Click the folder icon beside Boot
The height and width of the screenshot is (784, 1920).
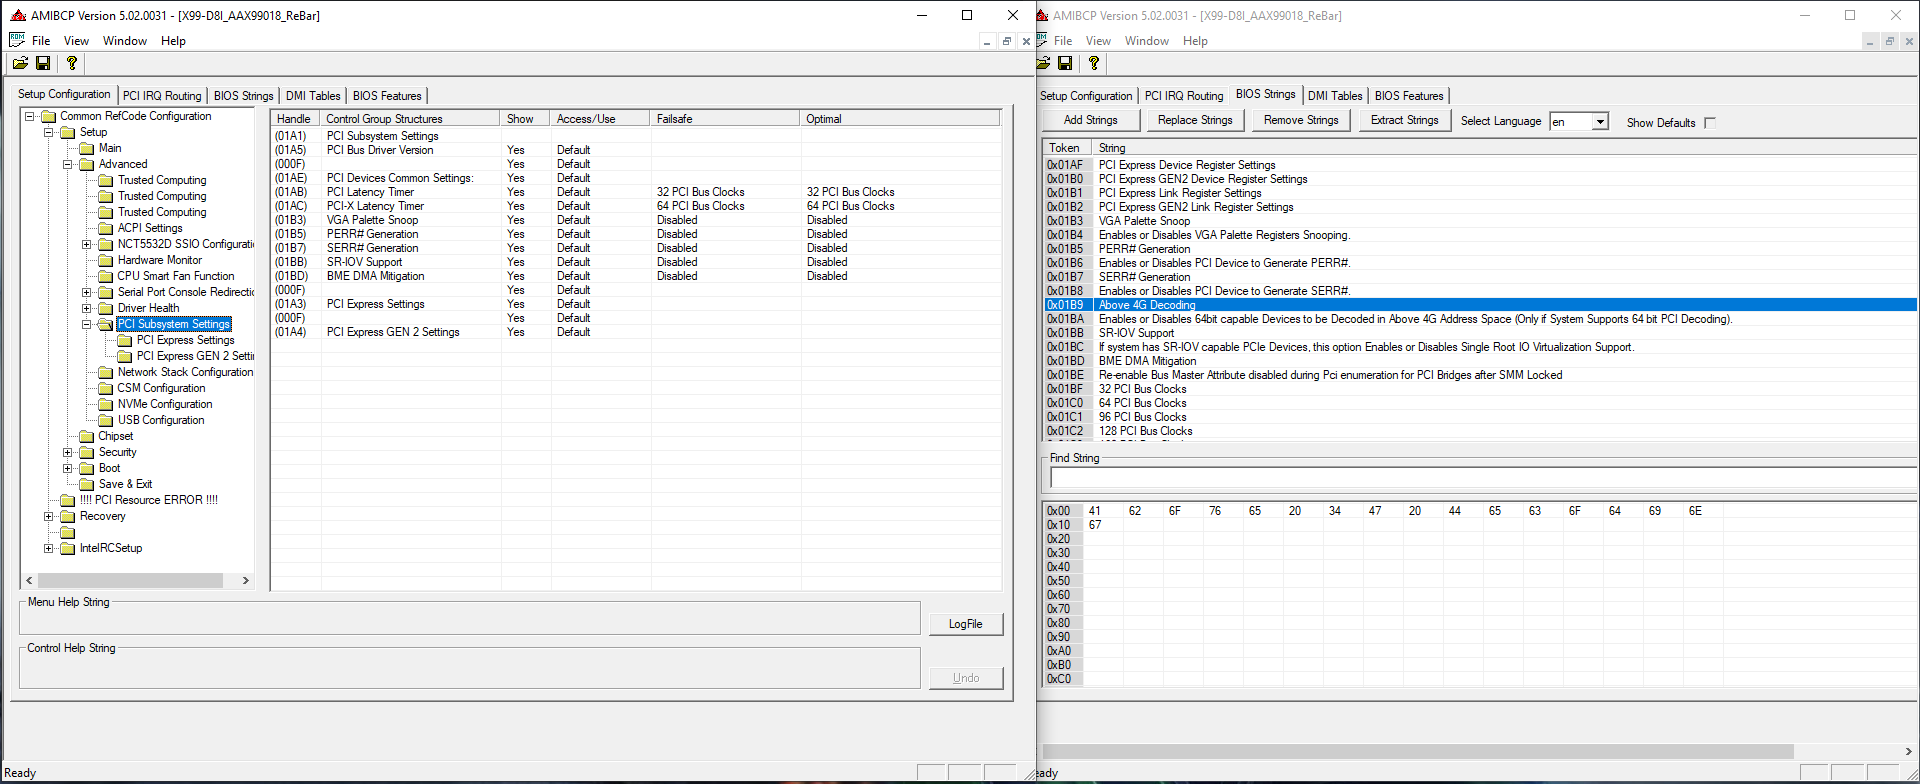point(87,468)
